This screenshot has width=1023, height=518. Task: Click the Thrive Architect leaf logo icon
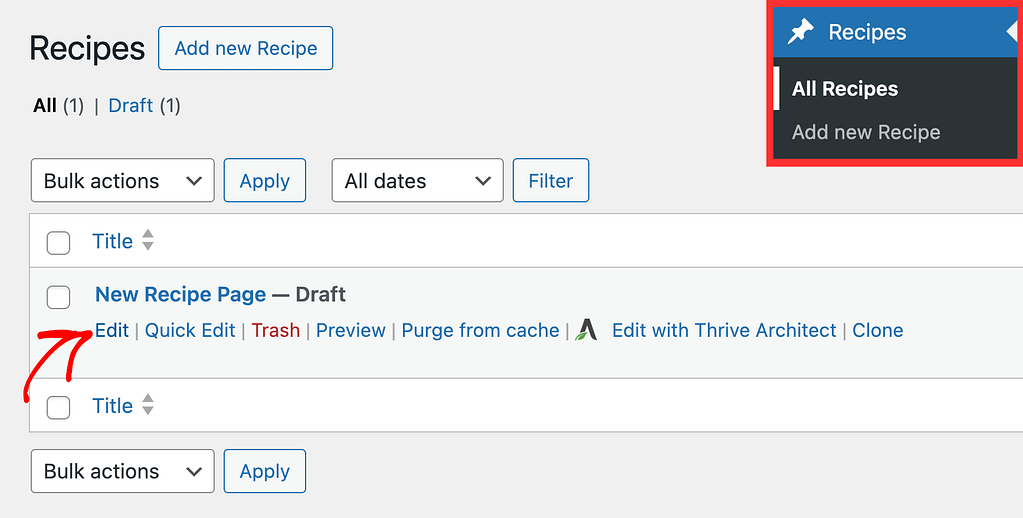[586, 330]
